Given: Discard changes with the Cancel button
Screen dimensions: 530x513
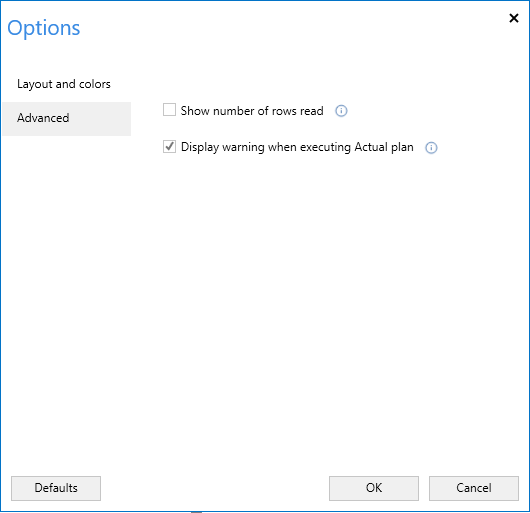Looking at the screenshot, I should pos(474,488).
